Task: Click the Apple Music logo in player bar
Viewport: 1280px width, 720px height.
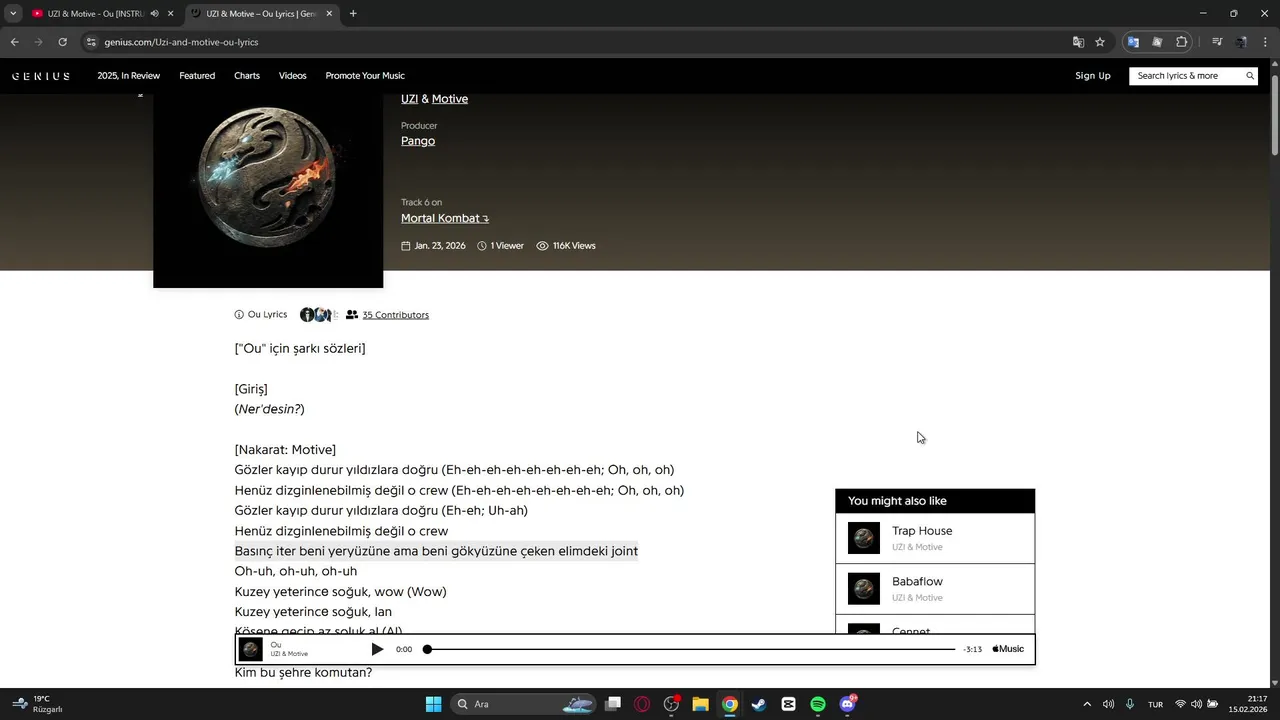Action: (1008, 649)
